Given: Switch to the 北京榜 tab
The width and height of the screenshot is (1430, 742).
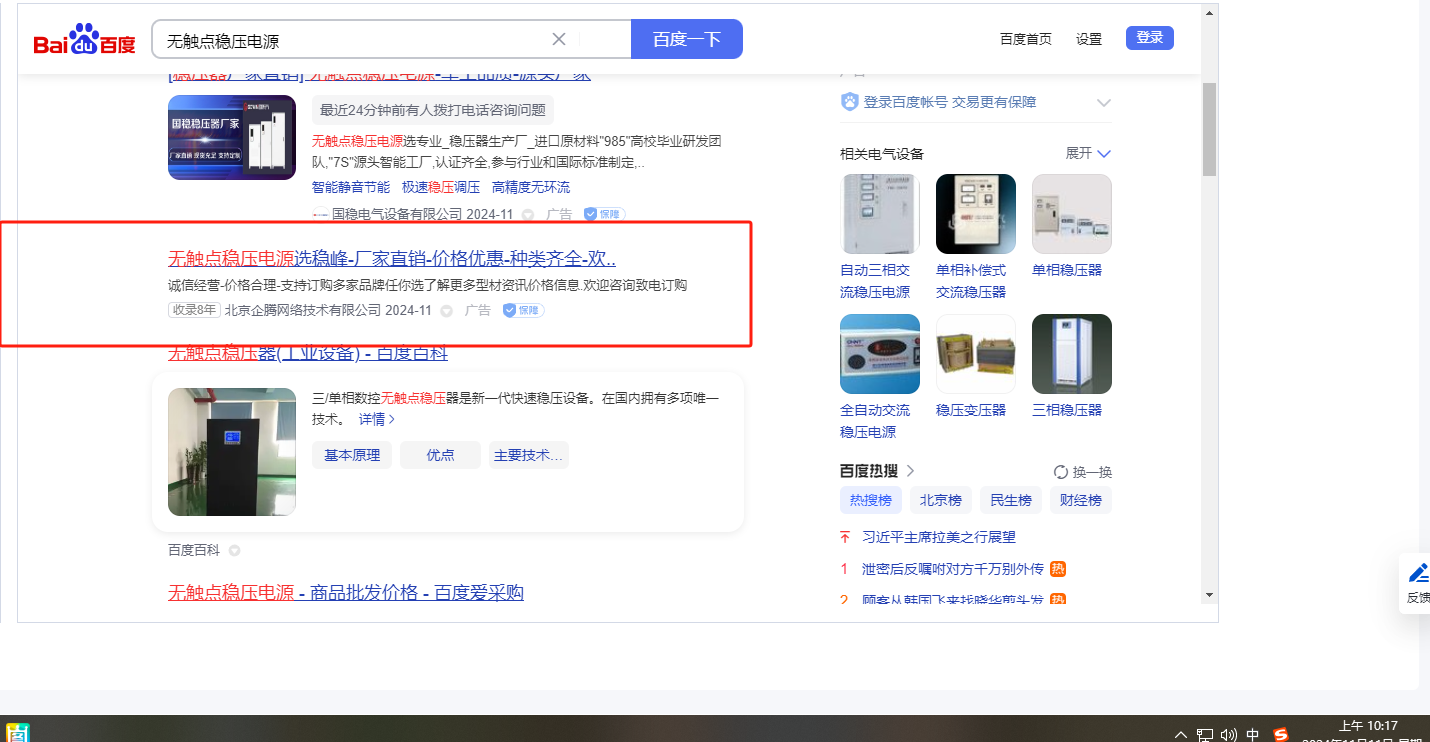Looking at the screenshot, I should [941, 500].
